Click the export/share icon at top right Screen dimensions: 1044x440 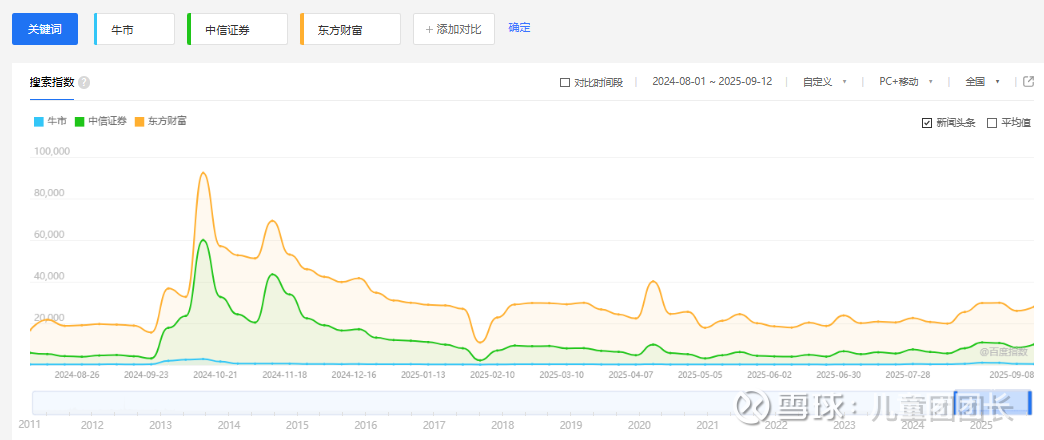pyautogui.click(x=1028, y=82)
